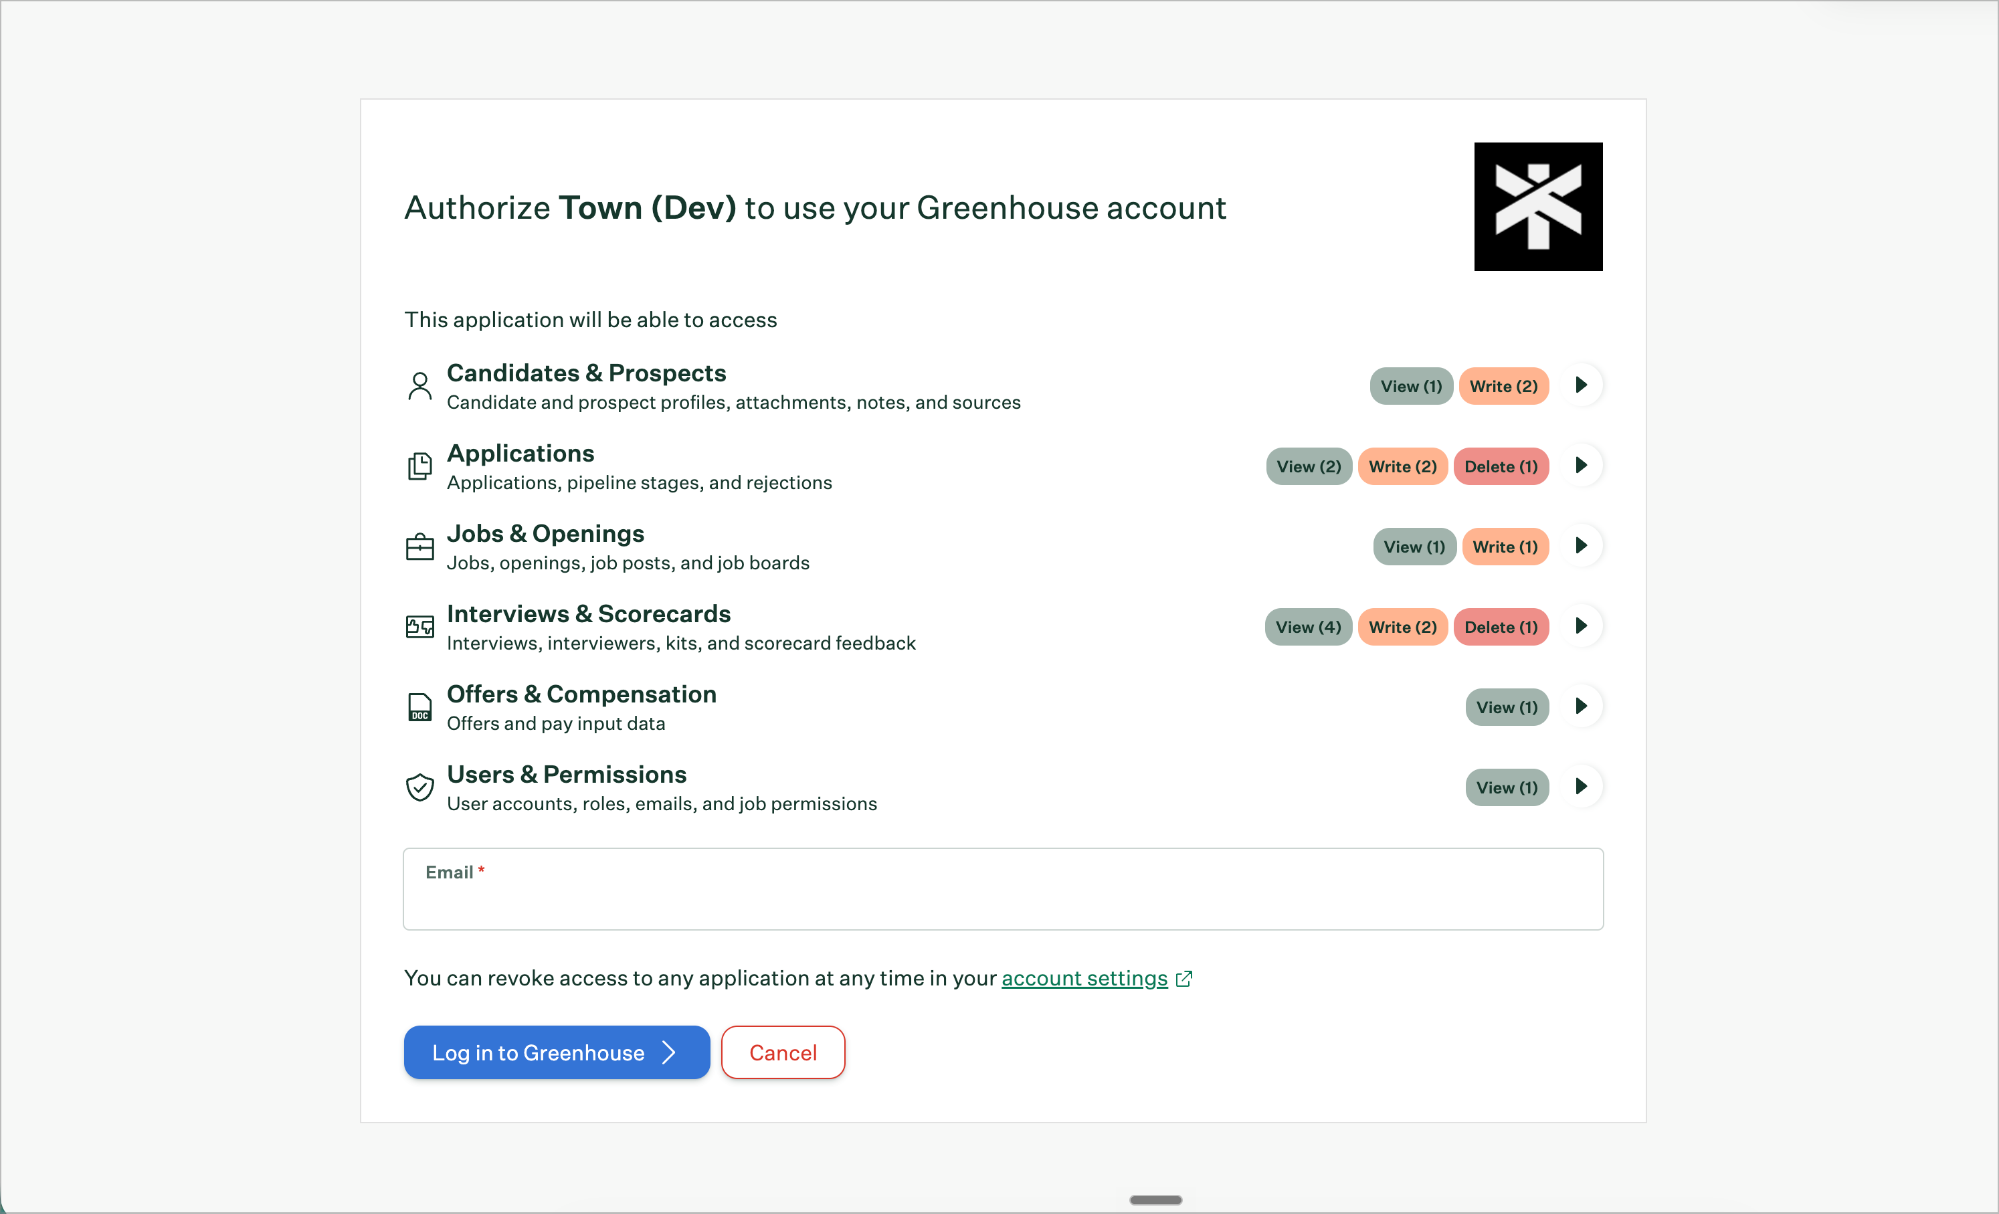Click the Town (Dev) app logo
This screenshot has width=1999, height=1214.
pos(1538,206)
